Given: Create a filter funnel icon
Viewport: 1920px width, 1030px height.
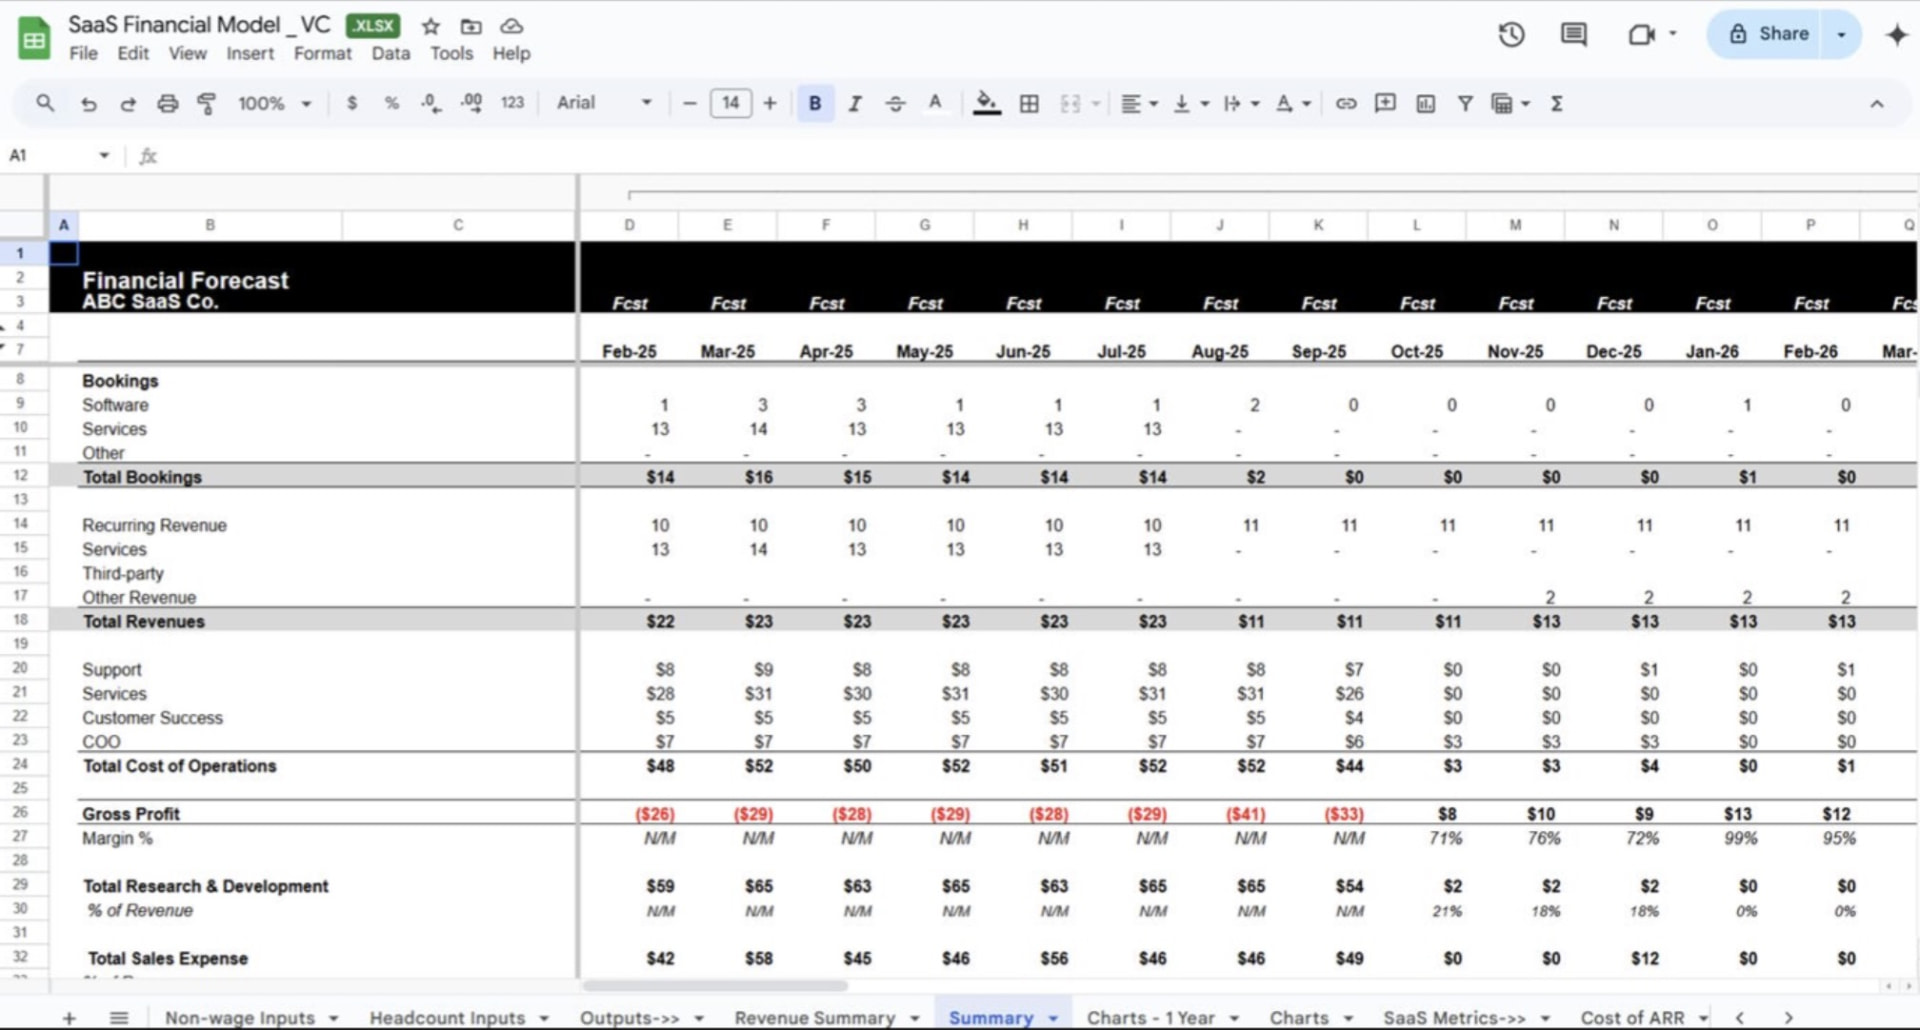Looking at the screenshot, I should tap(1464, 103).
